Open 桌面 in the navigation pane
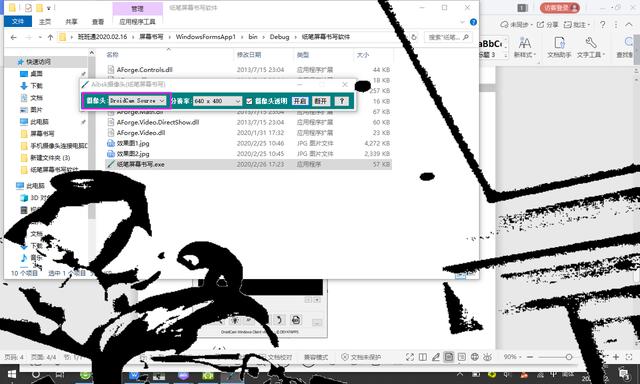640x384 pixels. click(x=36, y=74)
